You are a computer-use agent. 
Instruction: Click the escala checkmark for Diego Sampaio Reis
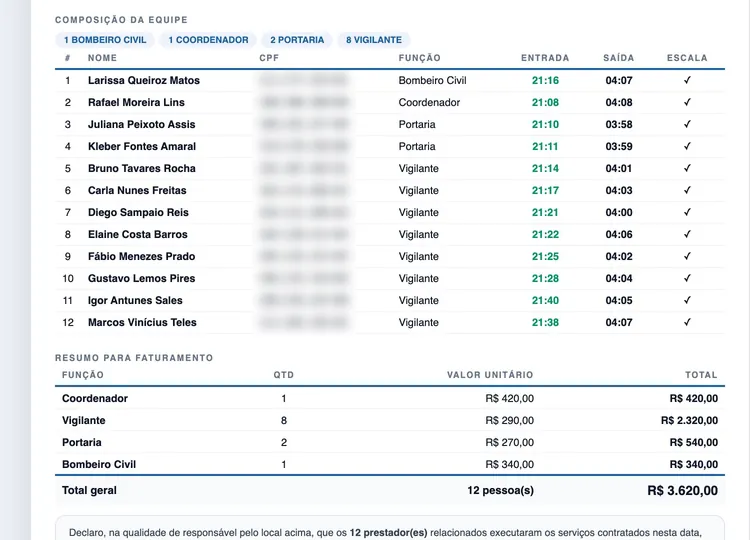pyautogui.click(x=687, y=212)
